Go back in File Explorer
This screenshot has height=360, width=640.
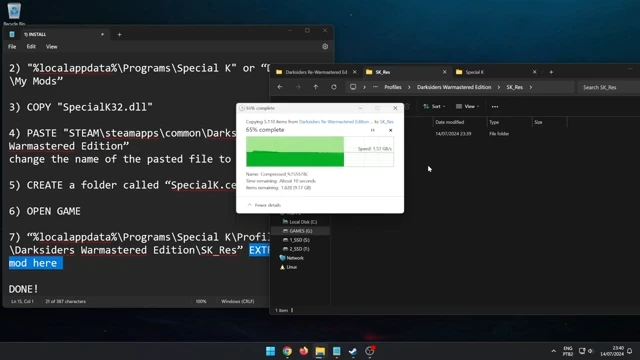coord(280,87)
